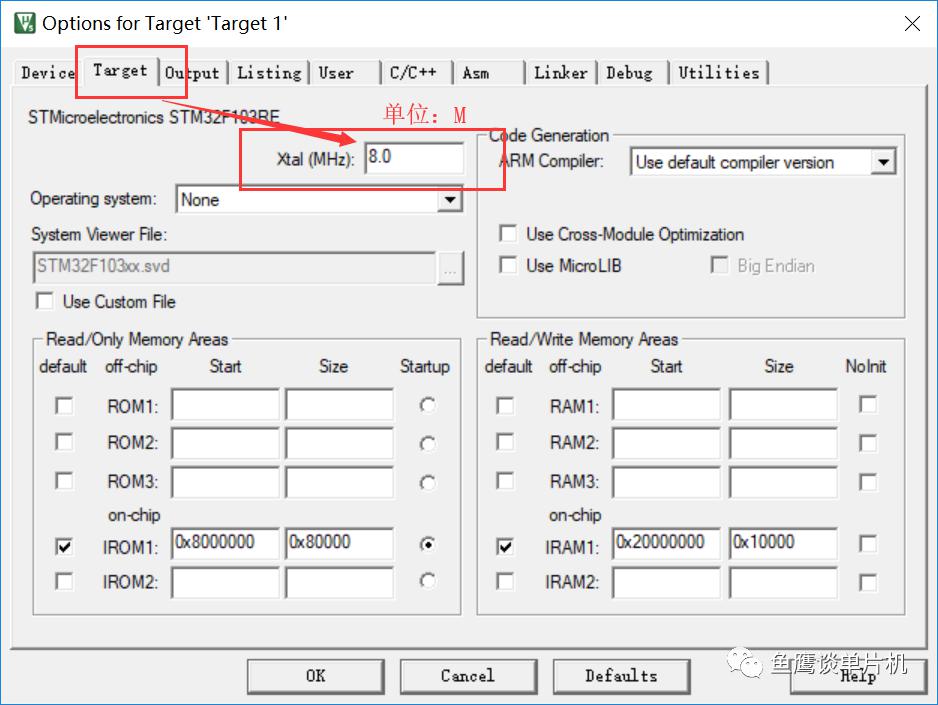Click the Cancel button

pyautogui.click(x=468, y=676)
